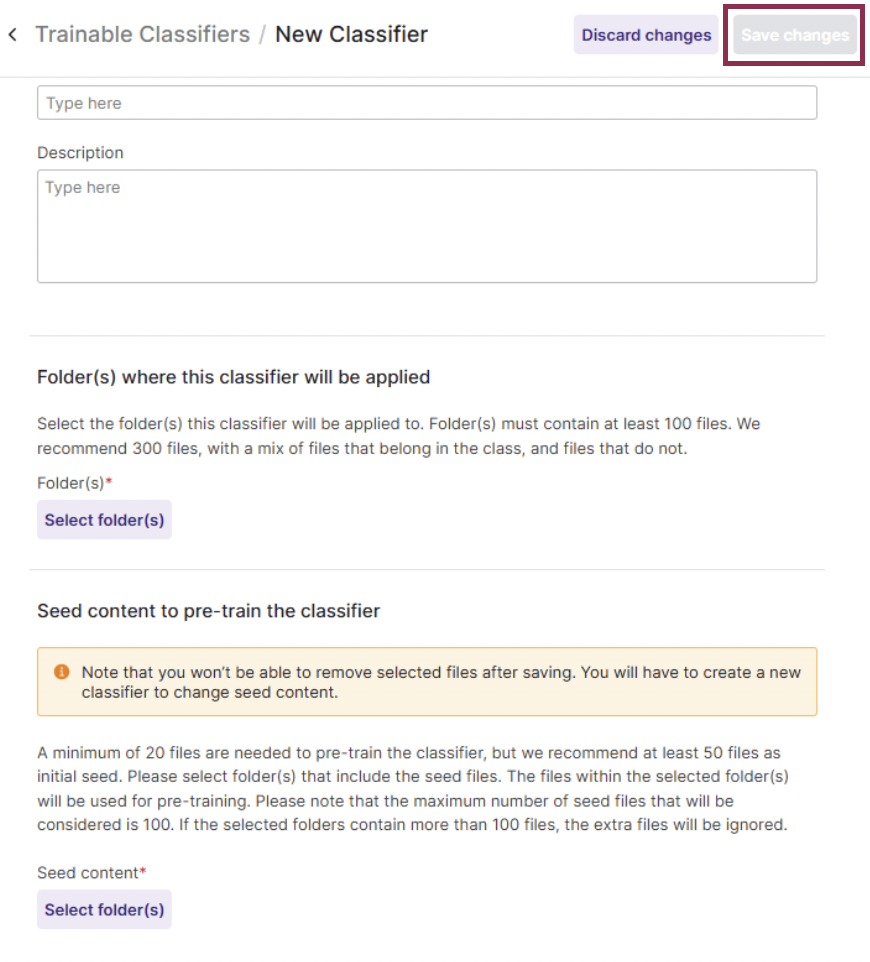The width and height of the screenshot is (870, 962).
Task: Select the New Classifier breadcrumb label
Action: click(350, 34)
